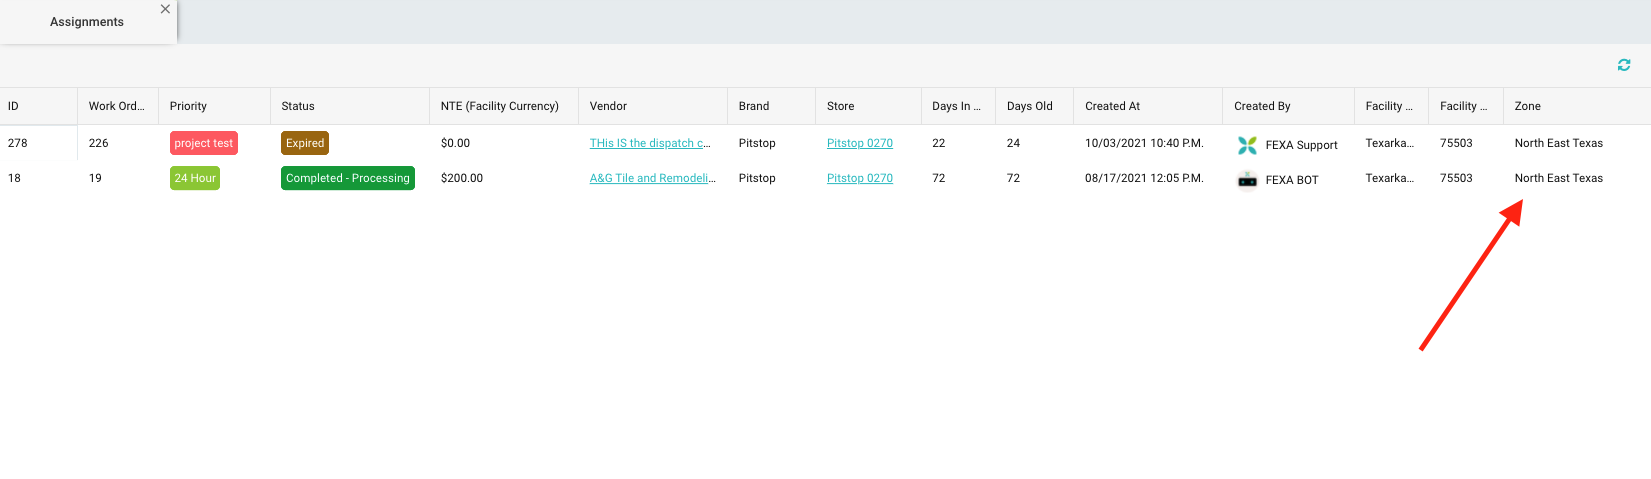Click the 'Completed - Processing' status badge

347,178
